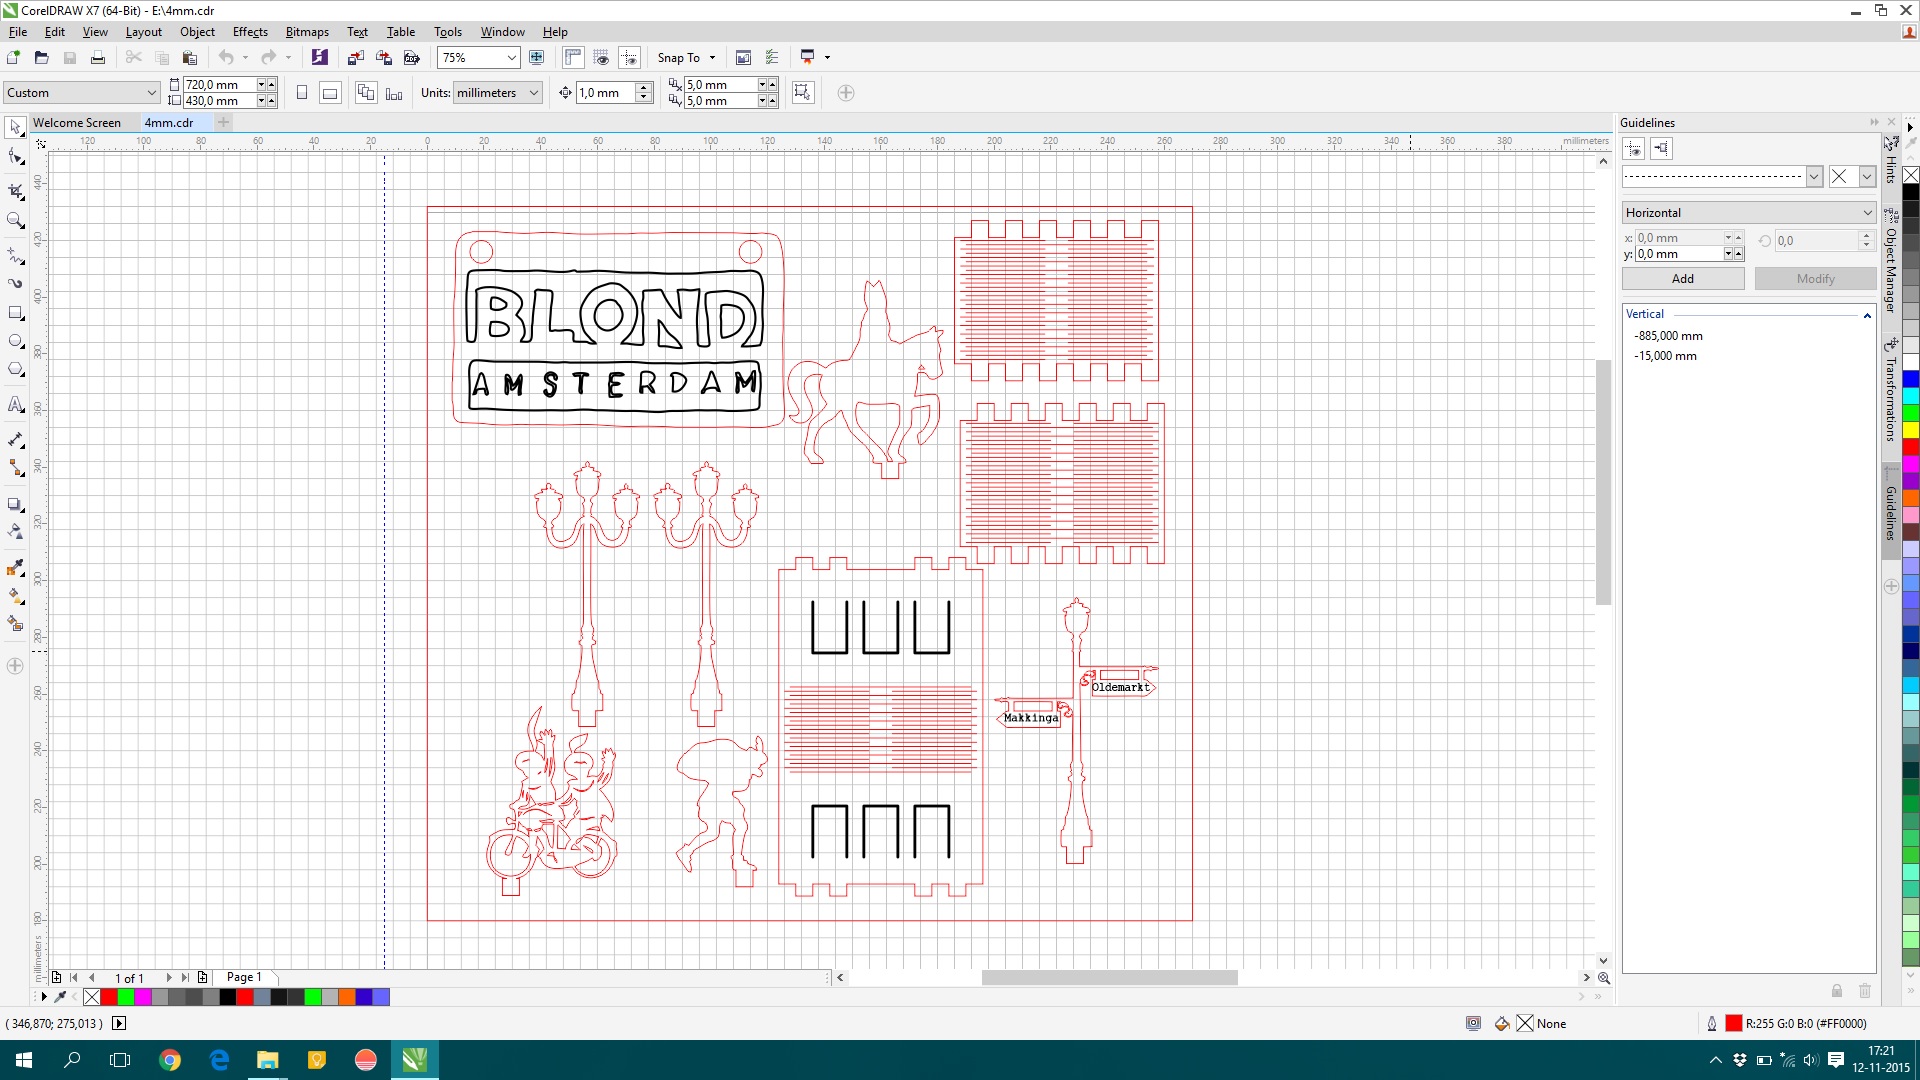This screenshot has height=1080, width=1920.
Task: Click the Object menu in menu bar
Action: (x=196, y=32)
